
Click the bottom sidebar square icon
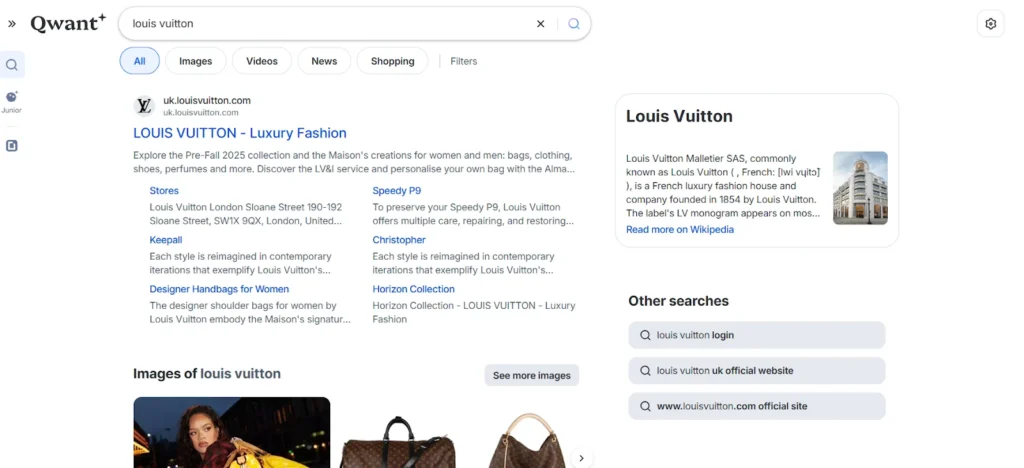pos(12,146)
